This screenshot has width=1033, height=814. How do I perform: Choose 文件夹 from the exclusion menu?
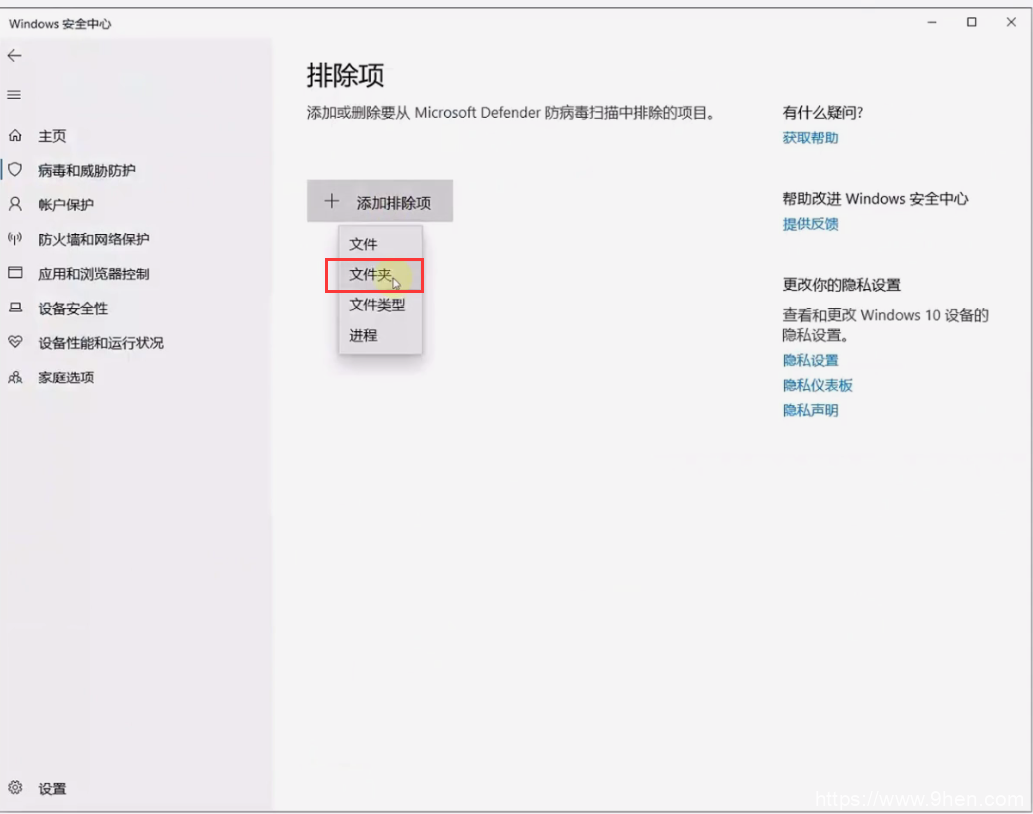[370, 274]
